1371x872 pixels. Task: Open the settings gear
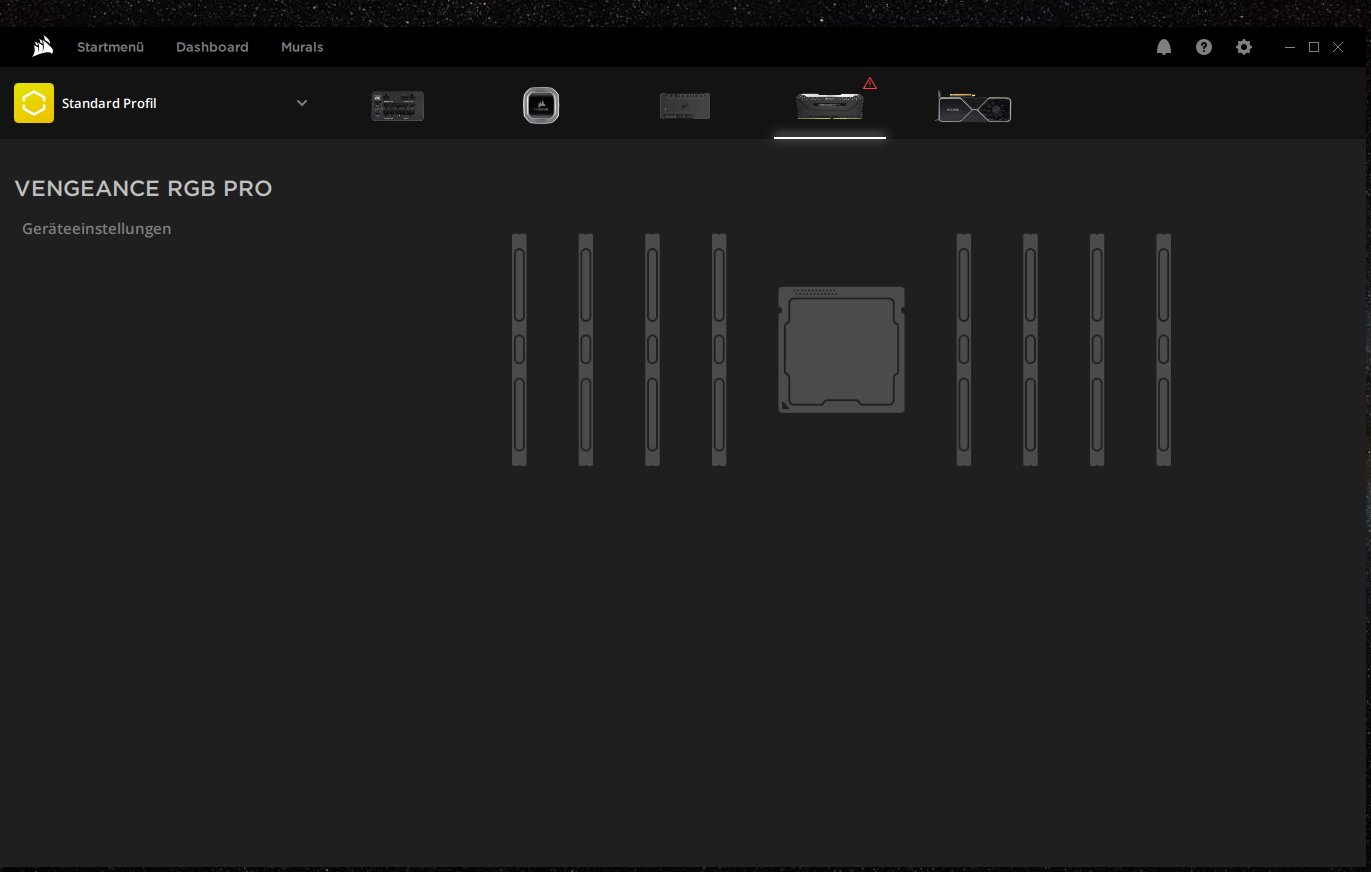[1244, 47]
